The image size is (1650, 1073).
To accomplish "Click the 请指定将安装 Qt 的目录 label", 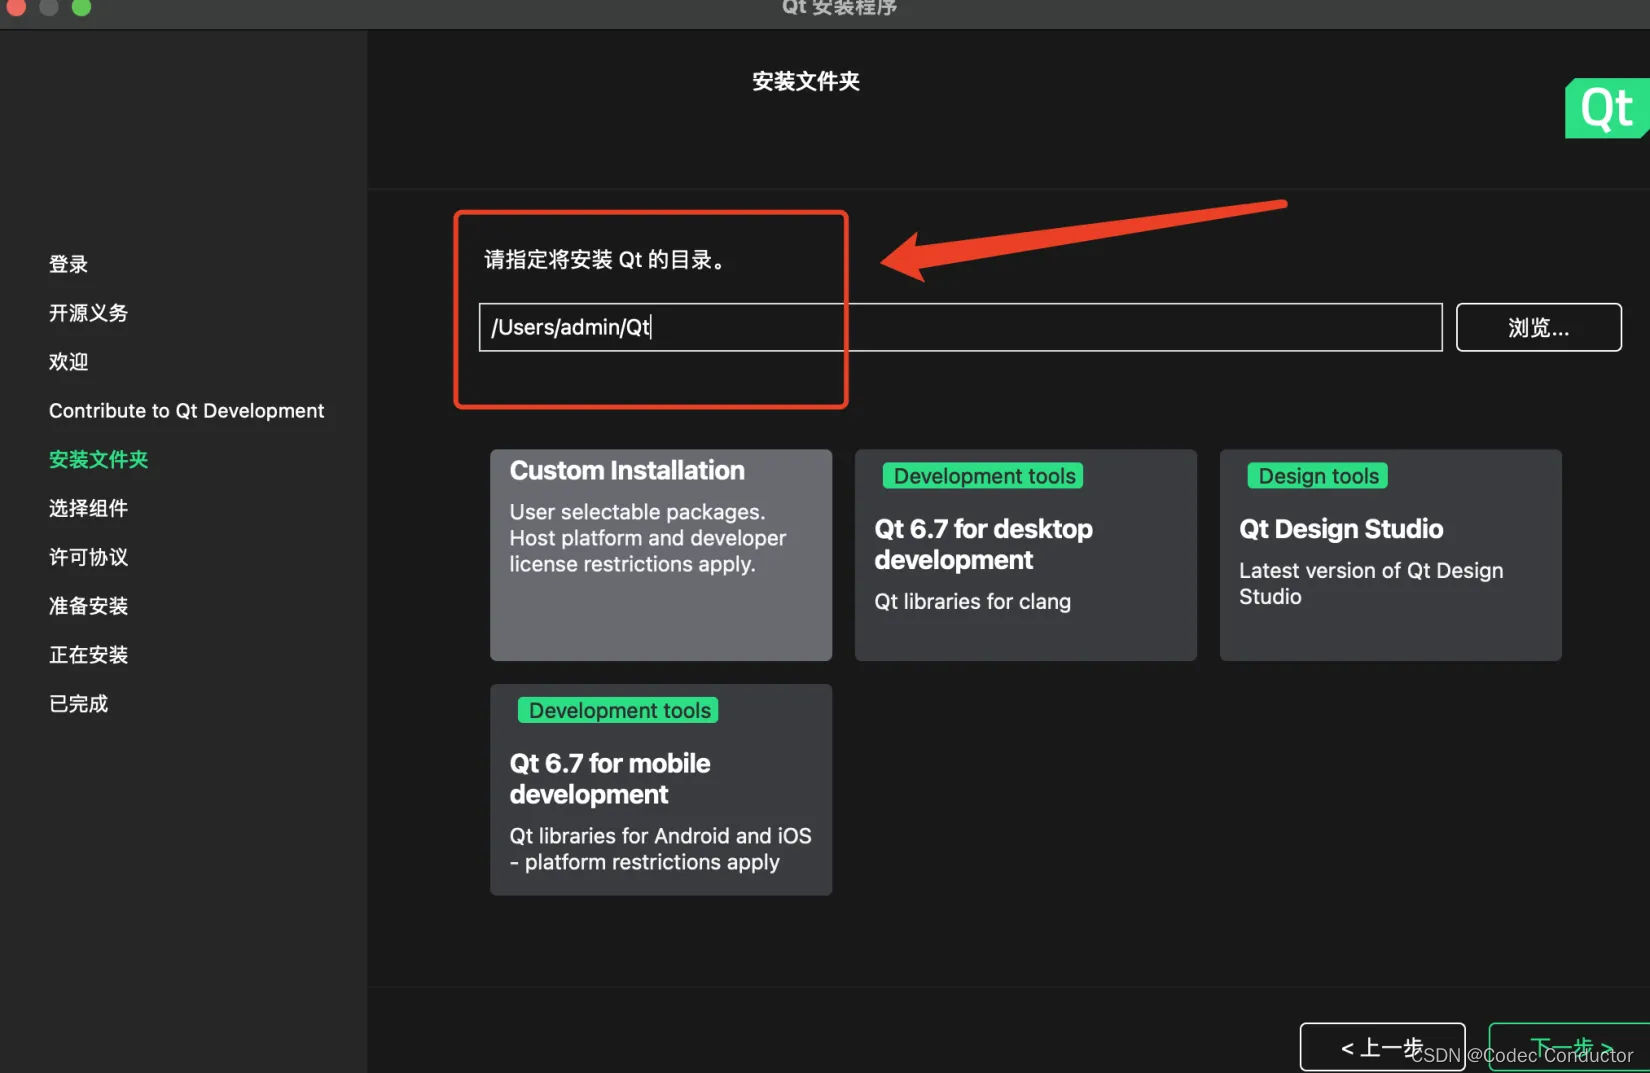I will pyautogui.click(x=605, y=260).
